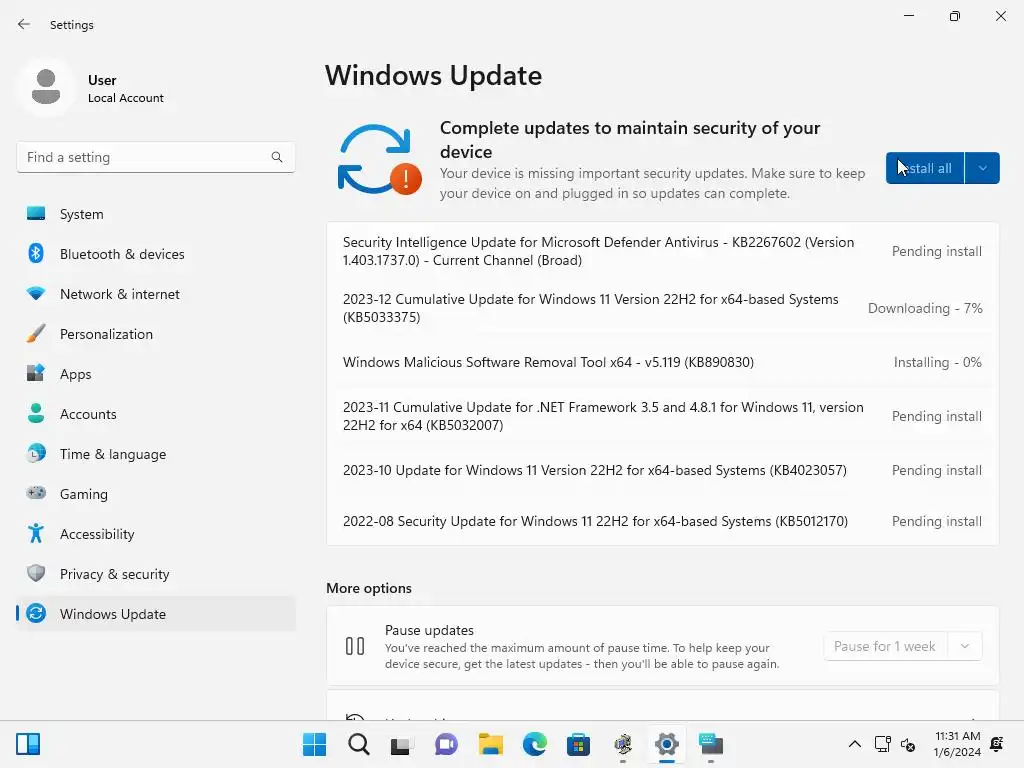Open the Windows Start button
The image size is (1024, 768).
tap(314, 744)
